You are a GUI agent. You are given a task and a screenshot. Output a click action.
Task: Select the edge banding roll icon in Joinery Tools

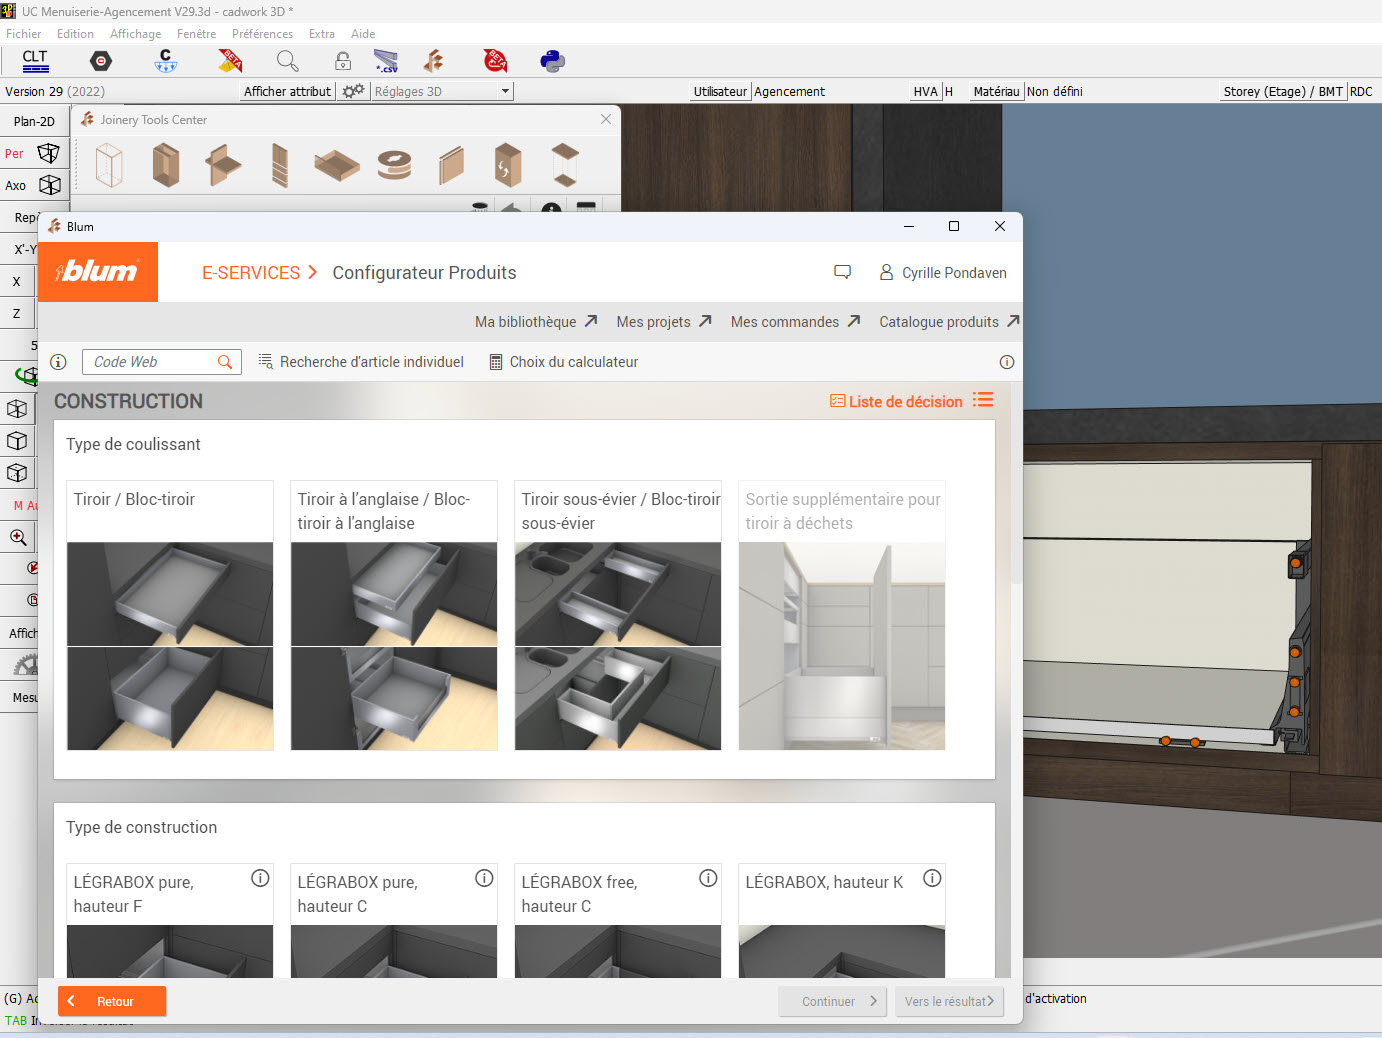[x=394, y=165]
